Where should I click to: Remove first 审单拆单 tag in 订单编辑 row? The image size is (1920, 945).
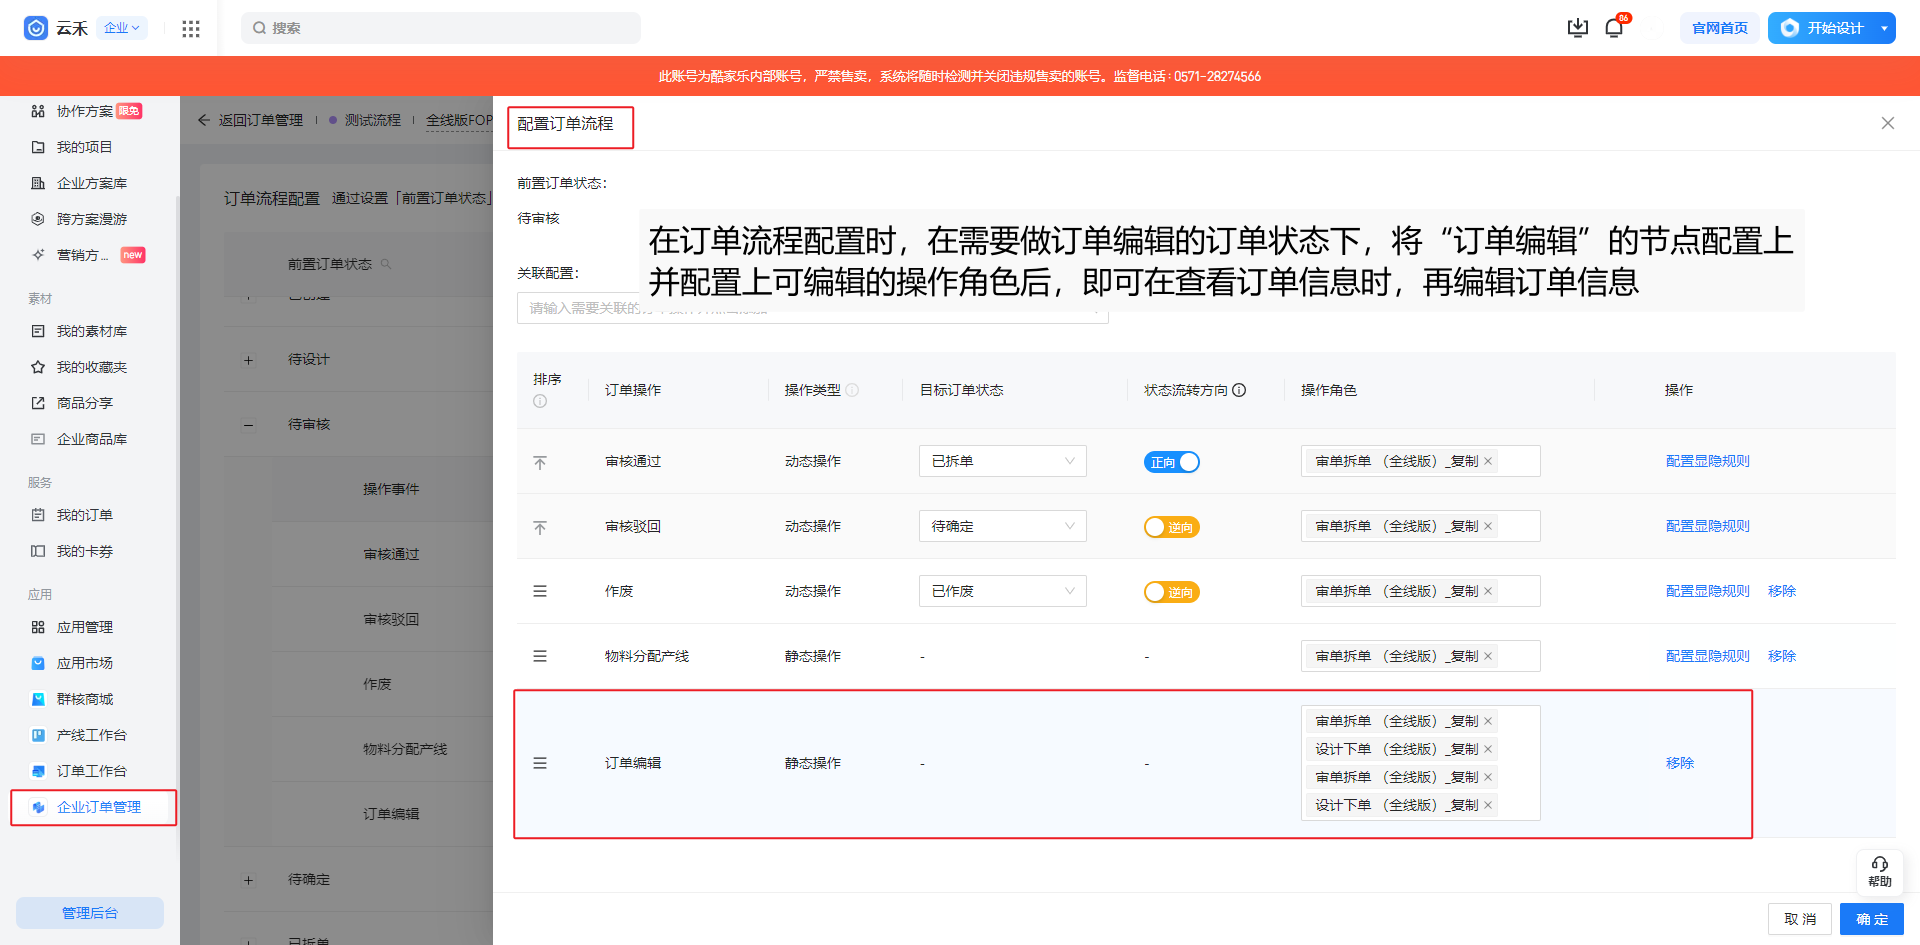click(1488, 721)
